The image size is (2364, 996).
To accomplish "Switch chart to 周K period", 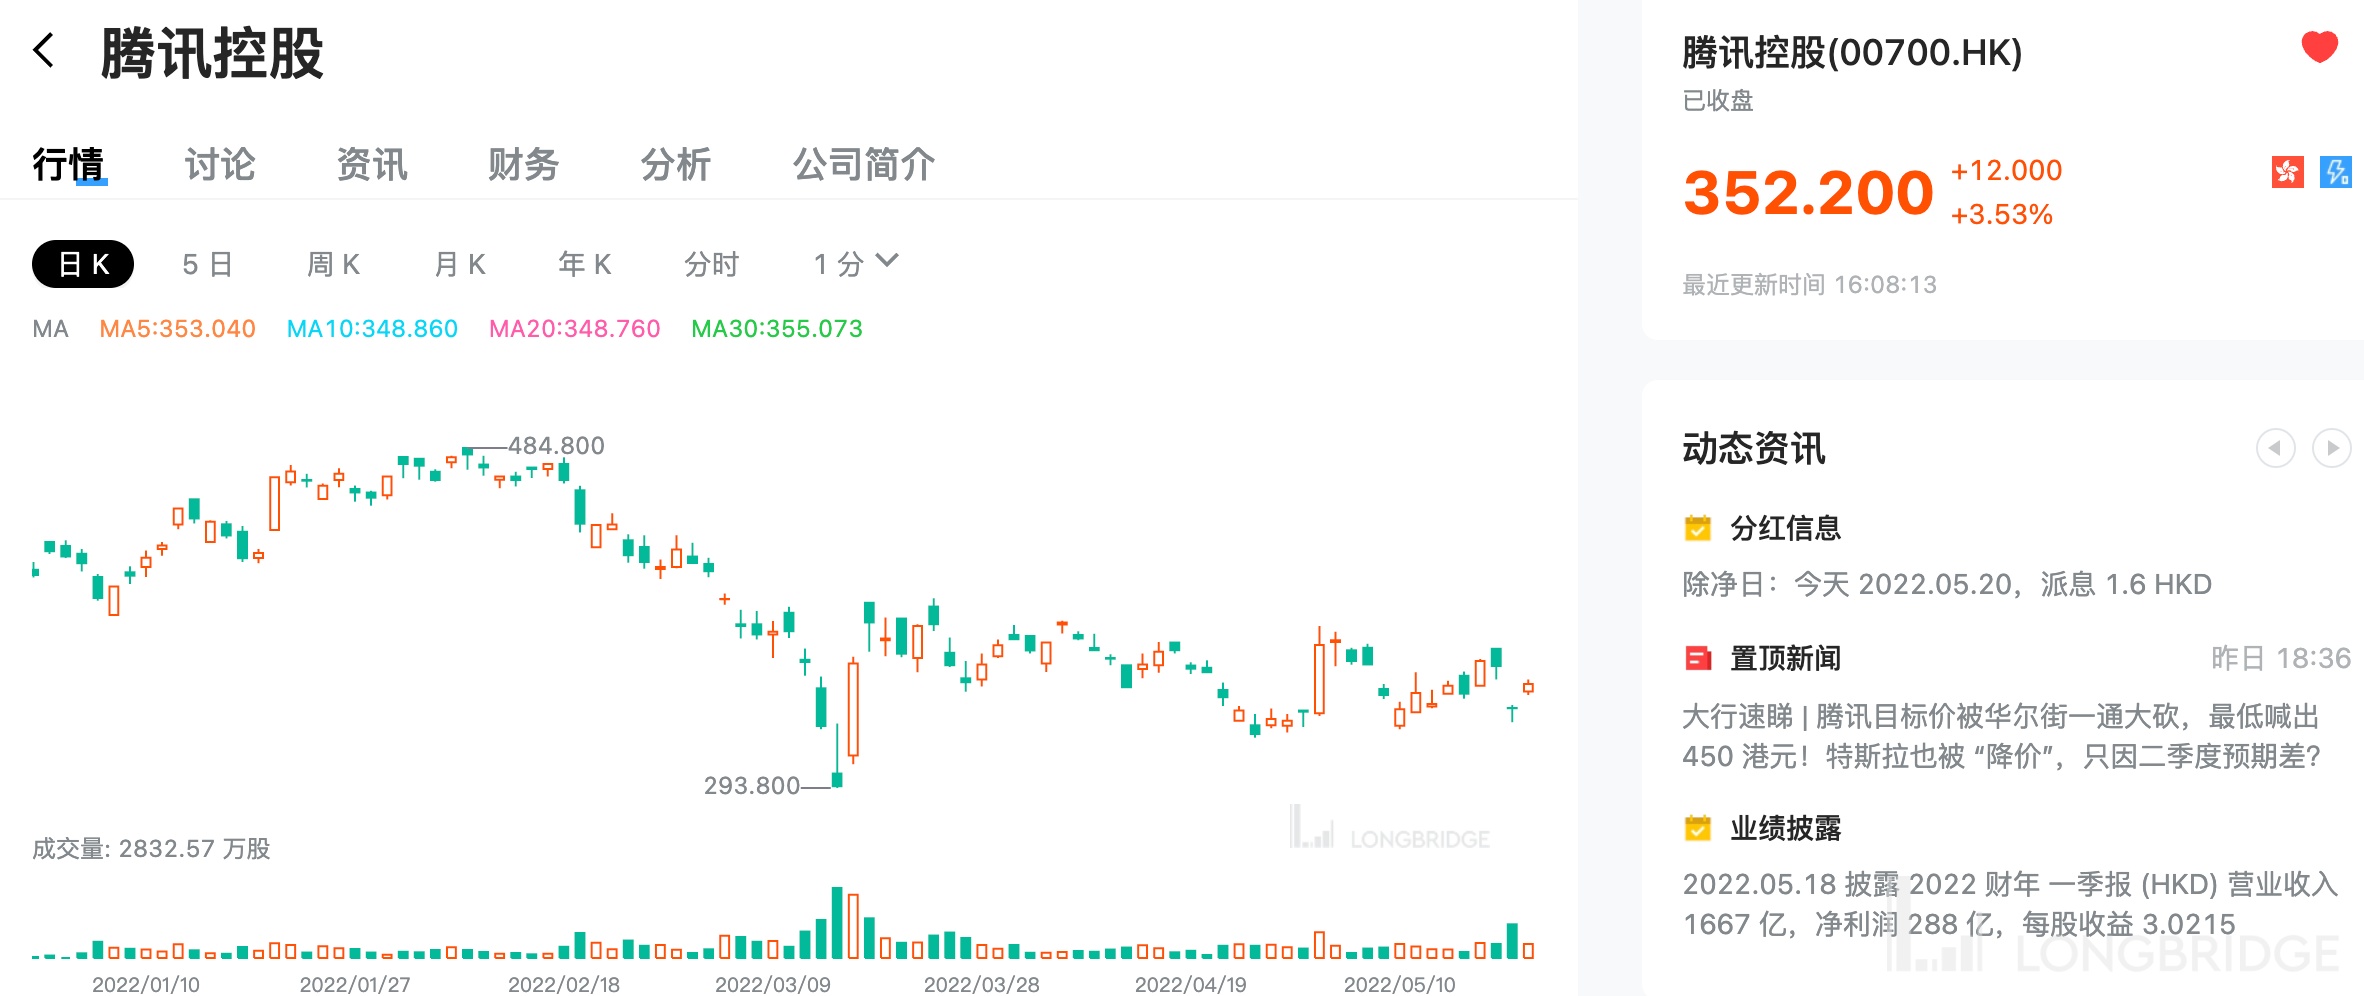I will [333, 264].
